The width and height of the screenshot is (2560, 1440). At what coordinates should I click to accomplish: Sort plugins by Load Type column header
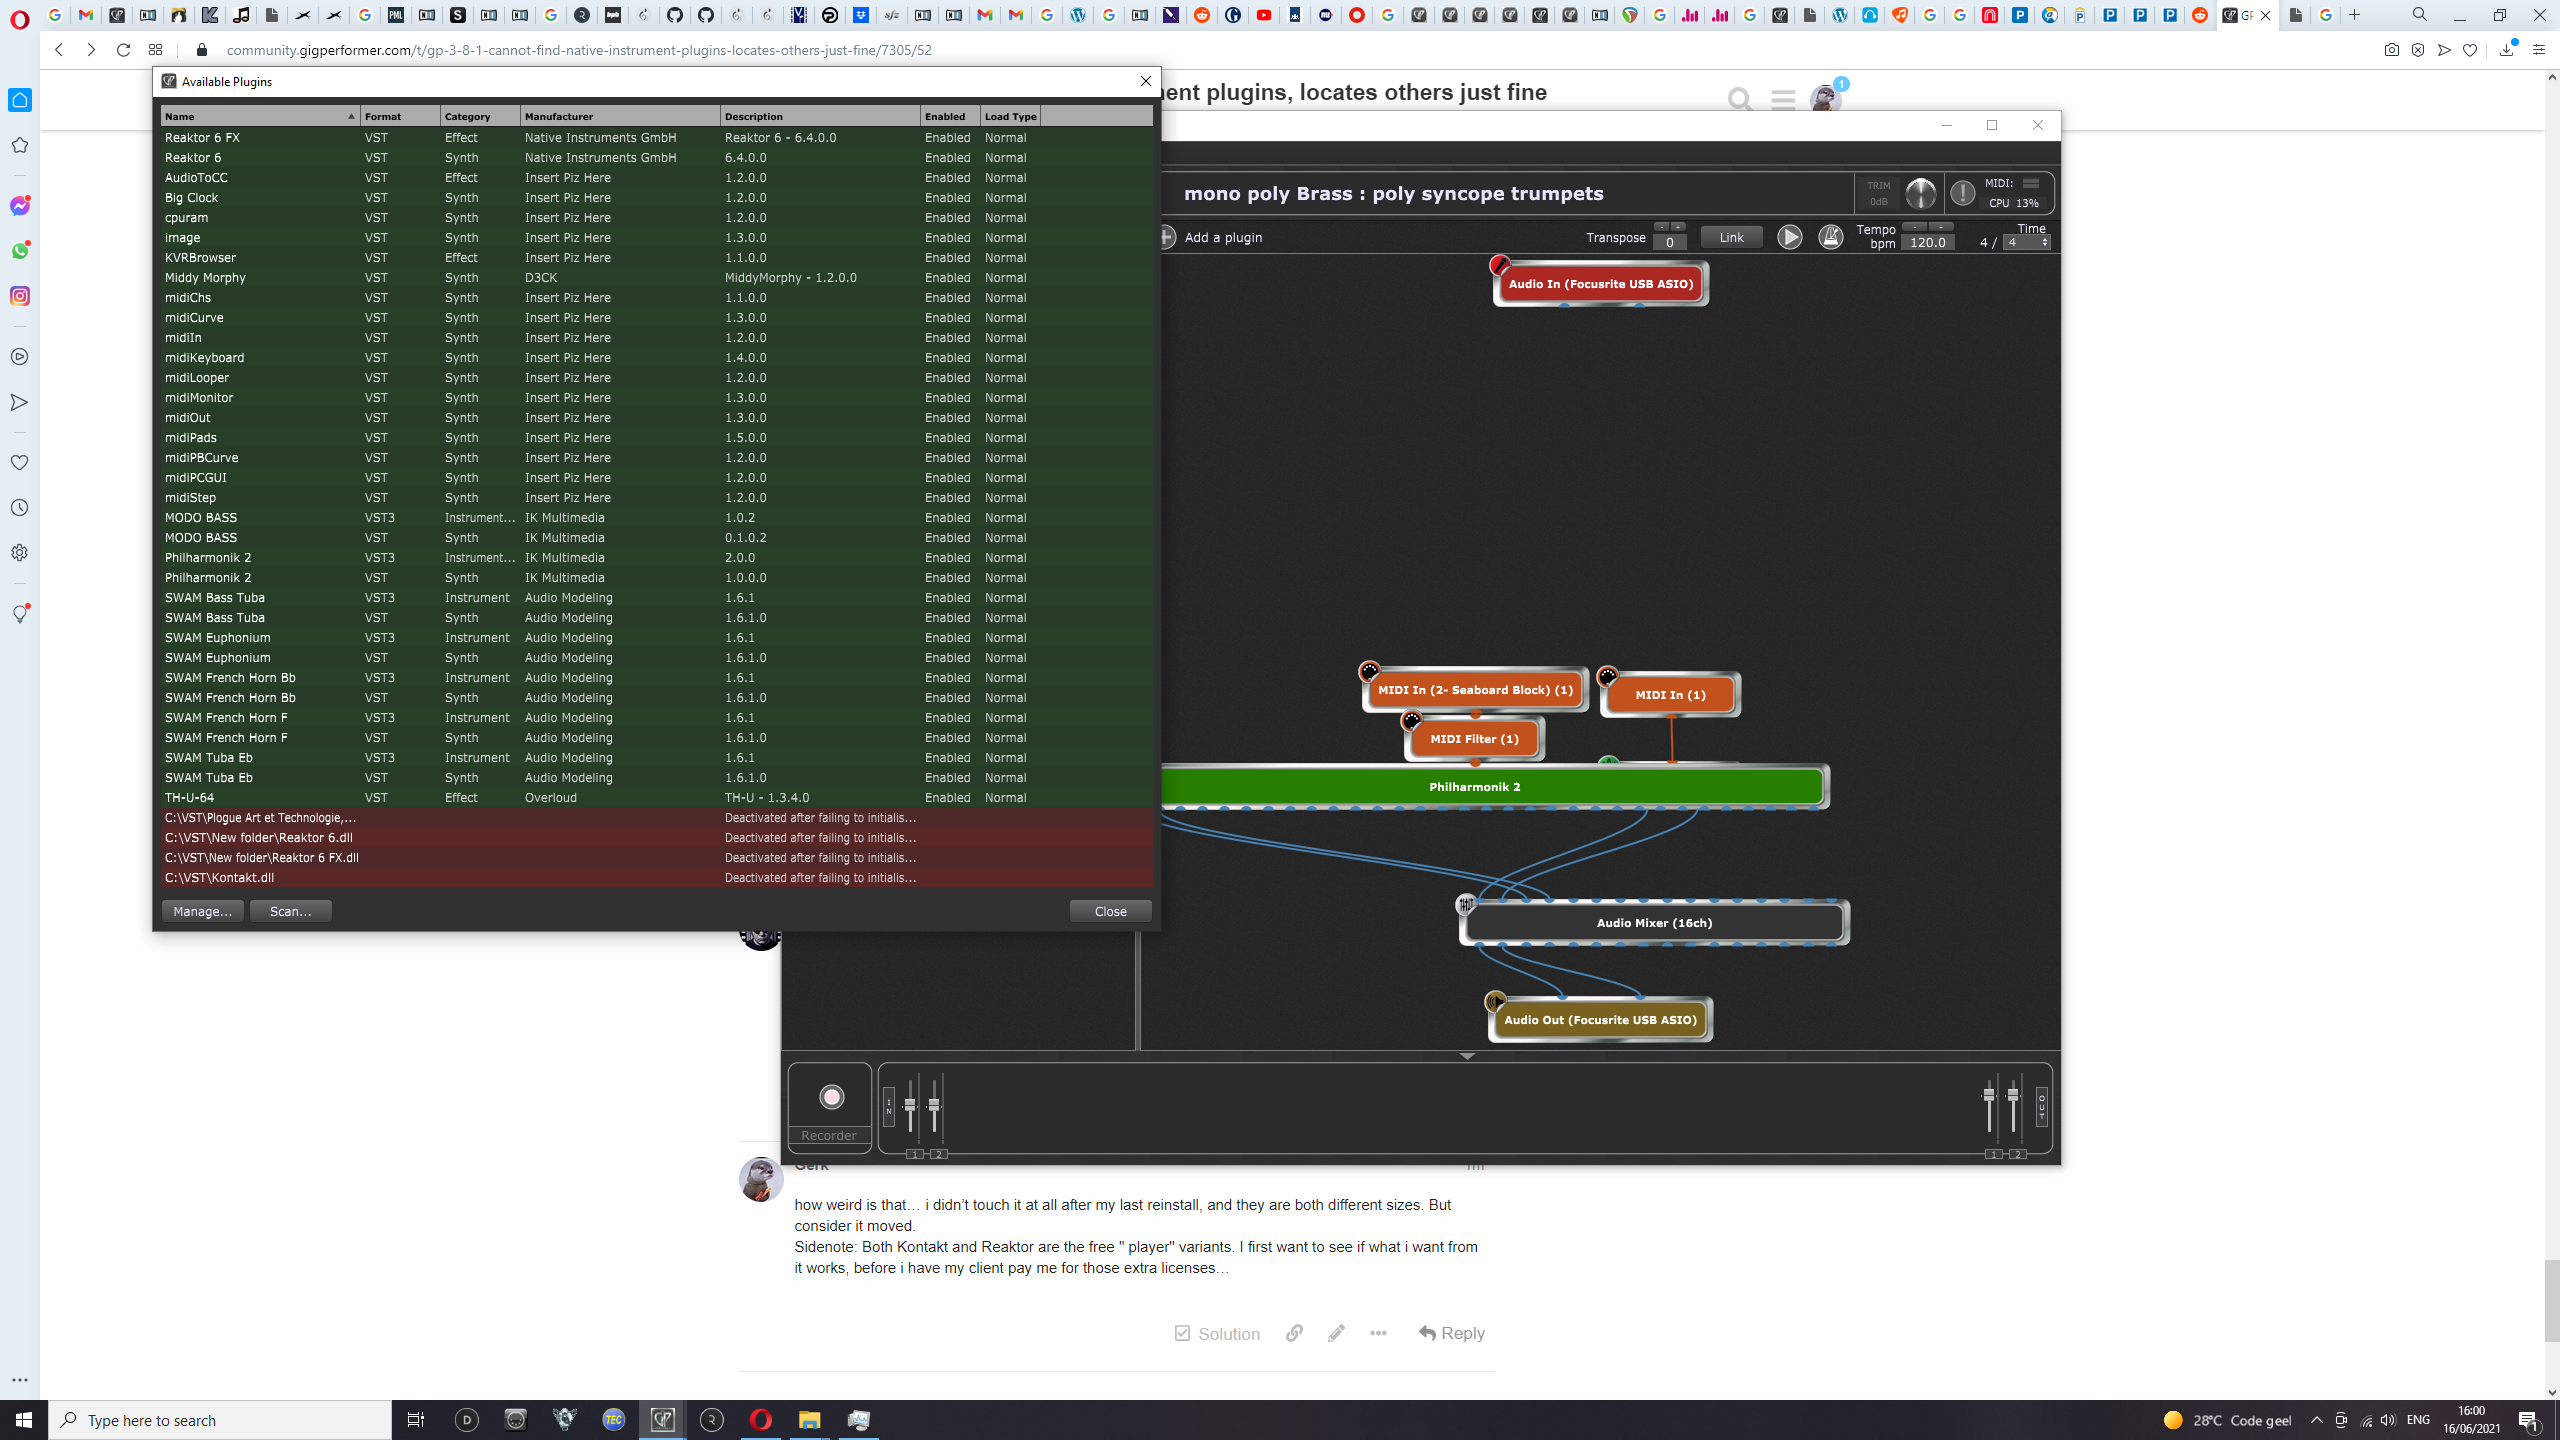click(1010, 116)
